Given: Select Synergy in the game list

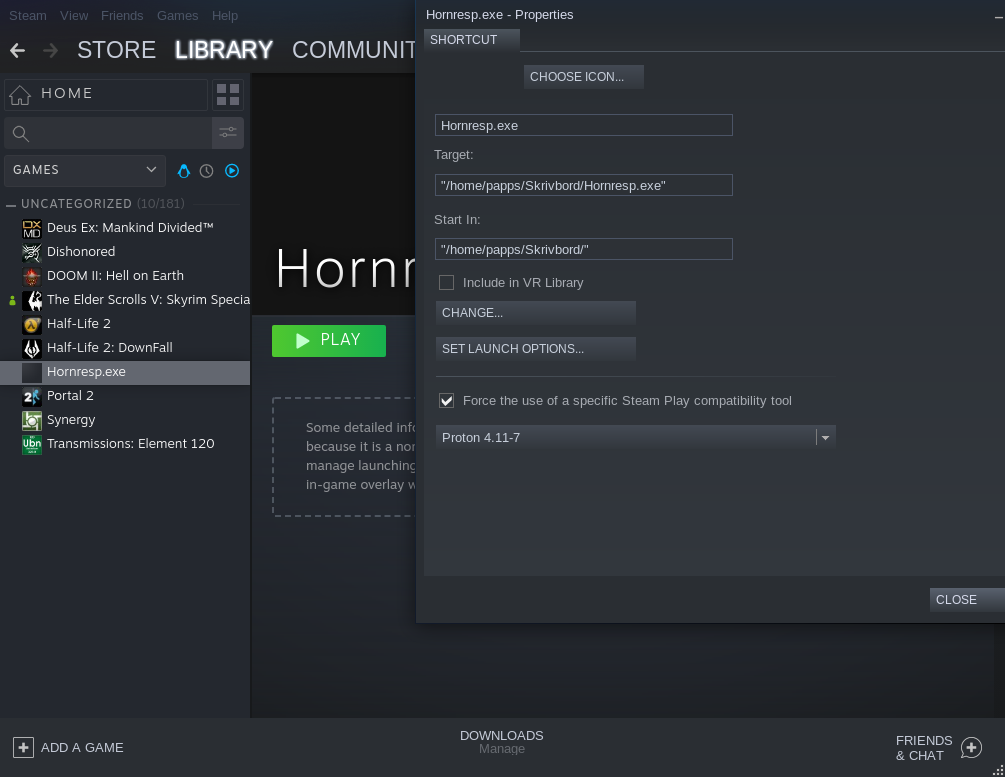Looking at the screenshot, I should (71, 421).
